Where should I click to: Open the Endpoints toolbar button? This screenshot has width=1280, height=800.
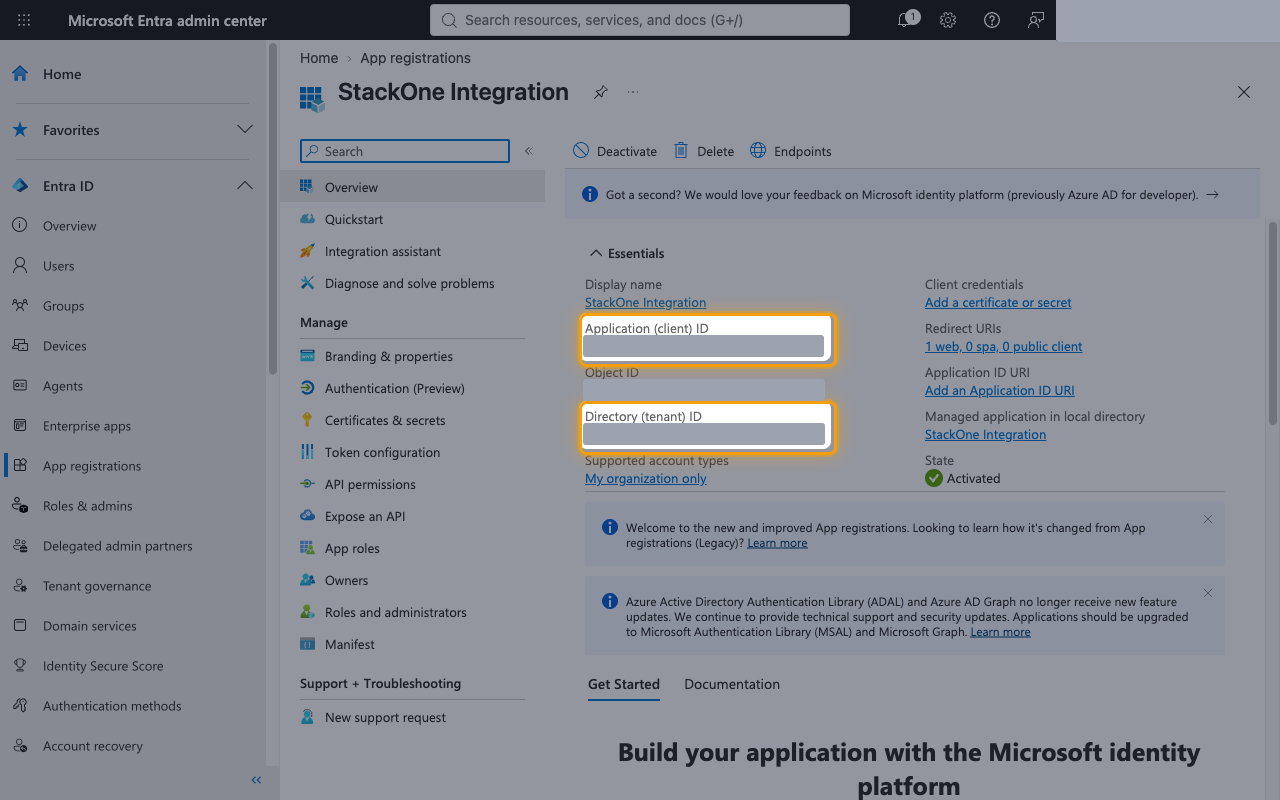tap(790, 151)
